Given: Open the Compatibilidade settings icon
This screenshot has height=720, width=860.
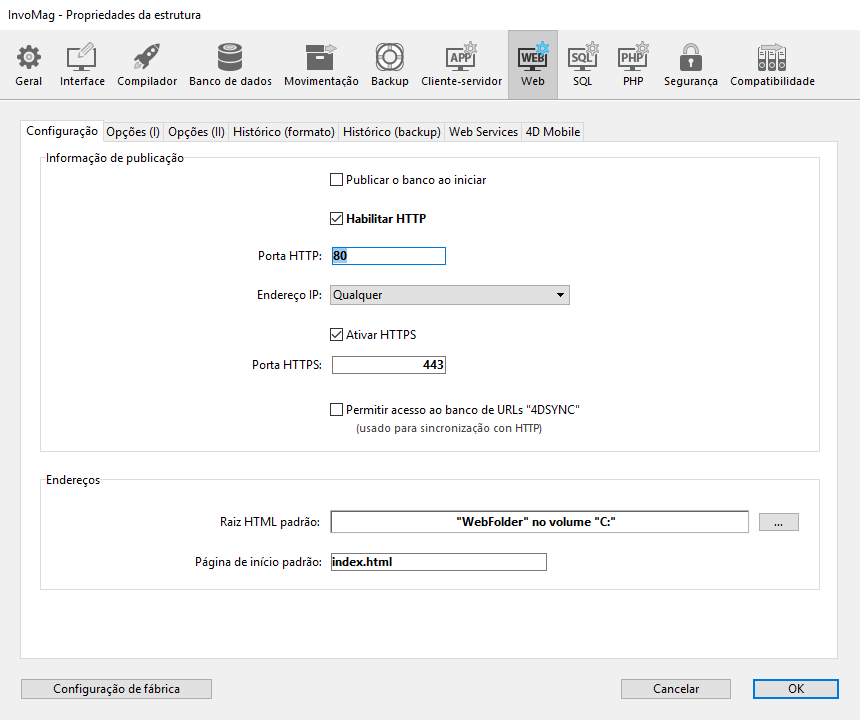Looking at the screenshot, I should tap(772, 64).
